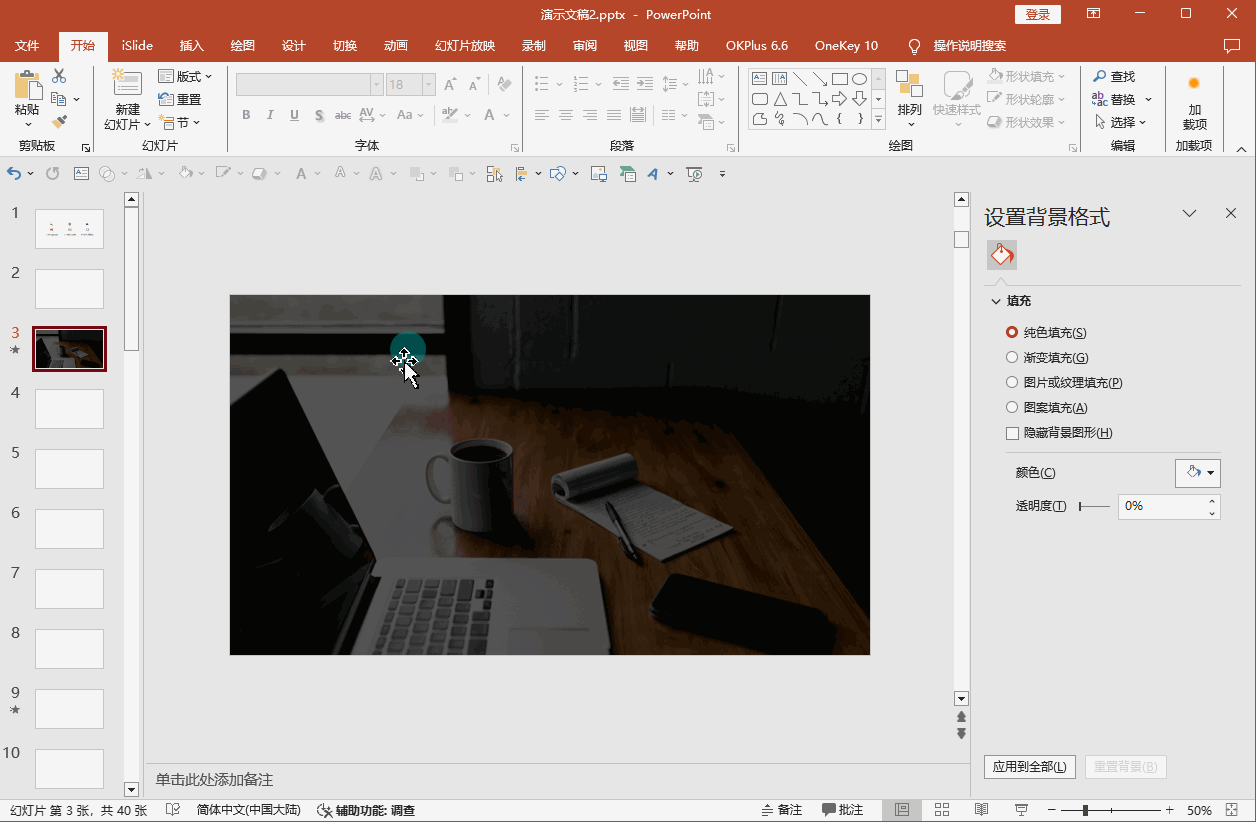Expand the shapes gallery more arrow

click(879, 120)
